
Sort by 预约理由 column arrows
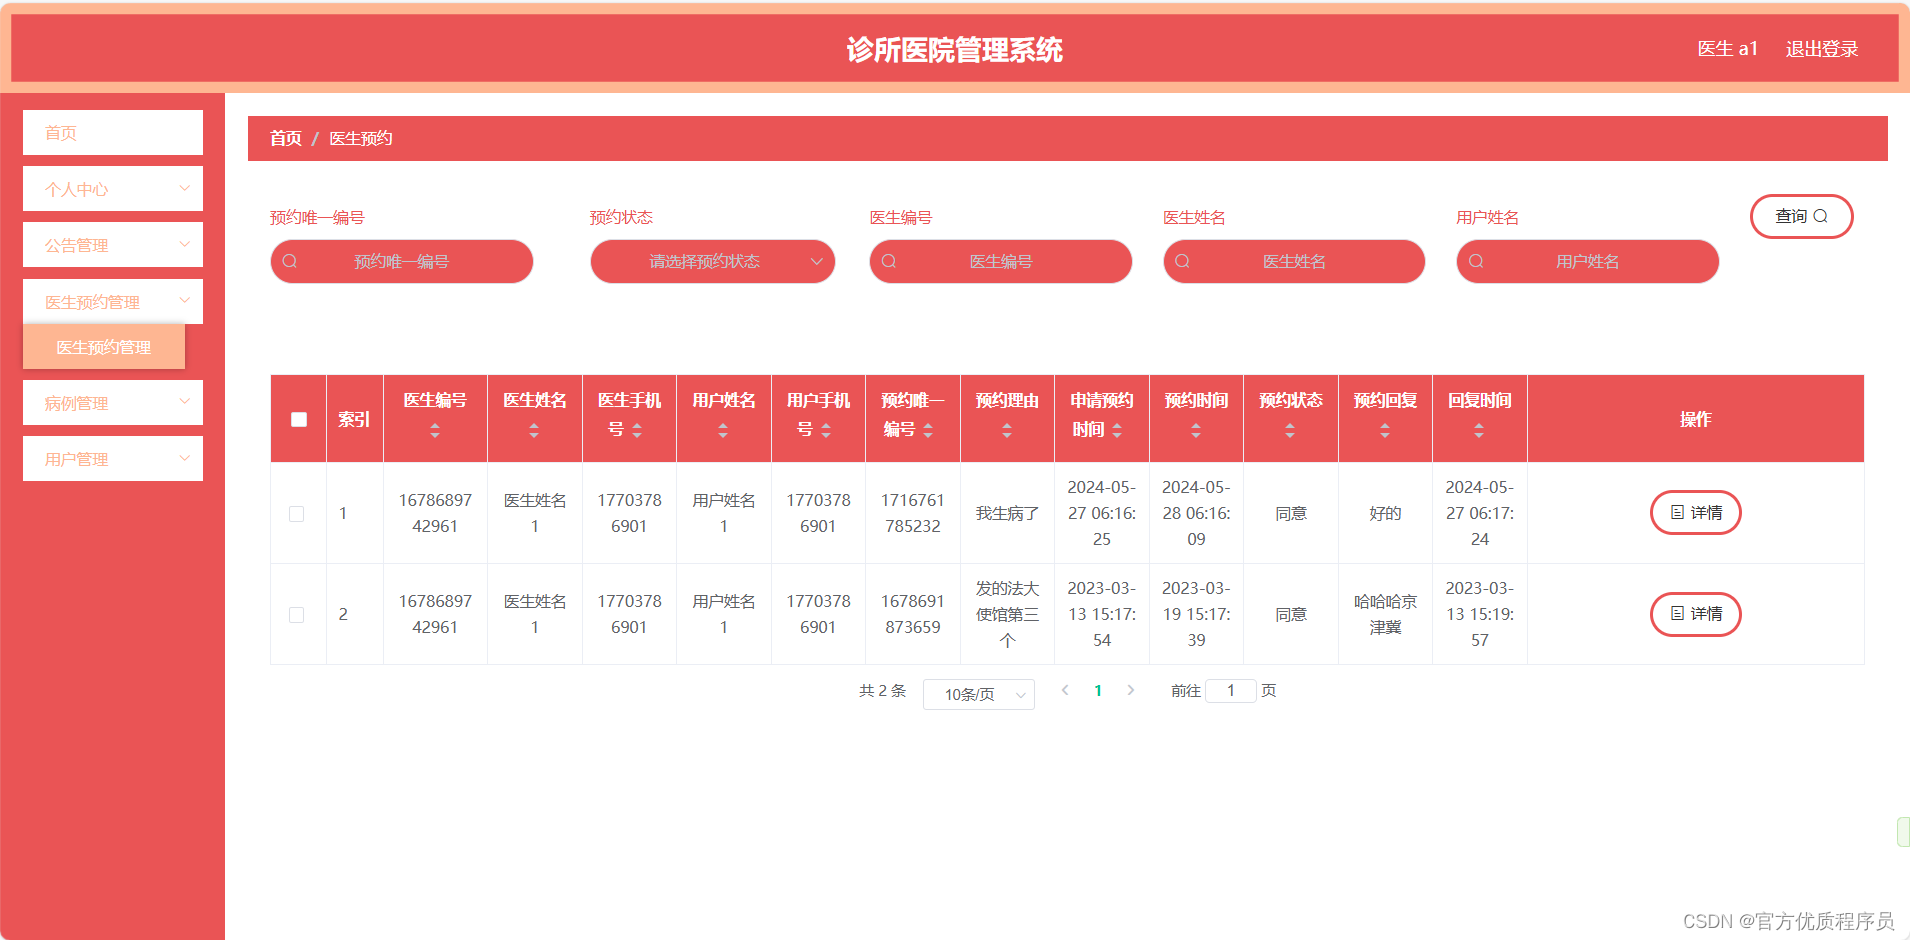pos(1007,430)
